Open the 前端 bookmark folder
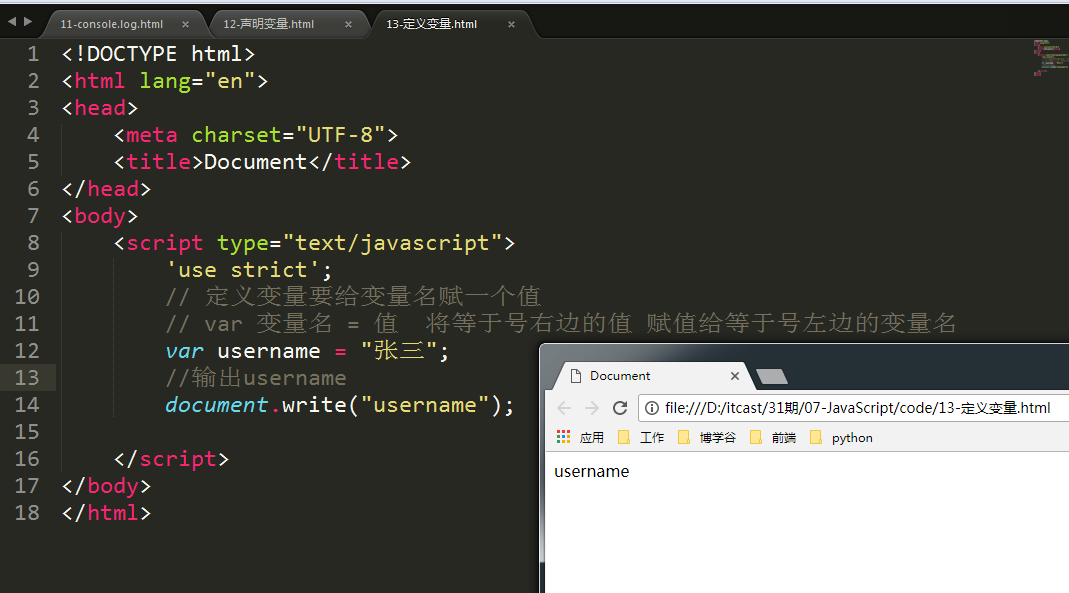Screen dimensions: 1069x593 click(x=773, y=438)
